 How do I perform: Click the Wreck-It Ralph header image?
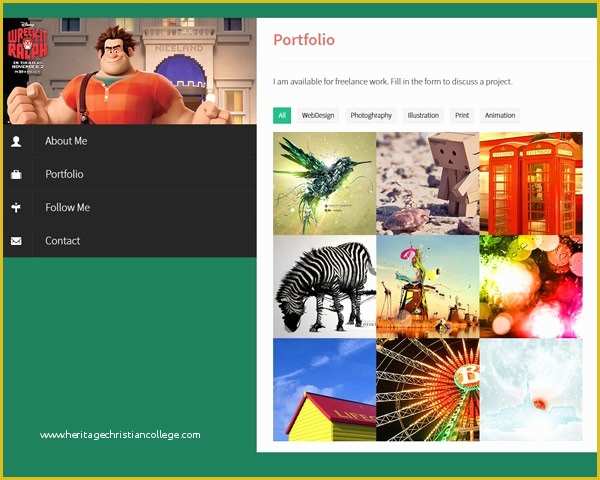[130, 71]
